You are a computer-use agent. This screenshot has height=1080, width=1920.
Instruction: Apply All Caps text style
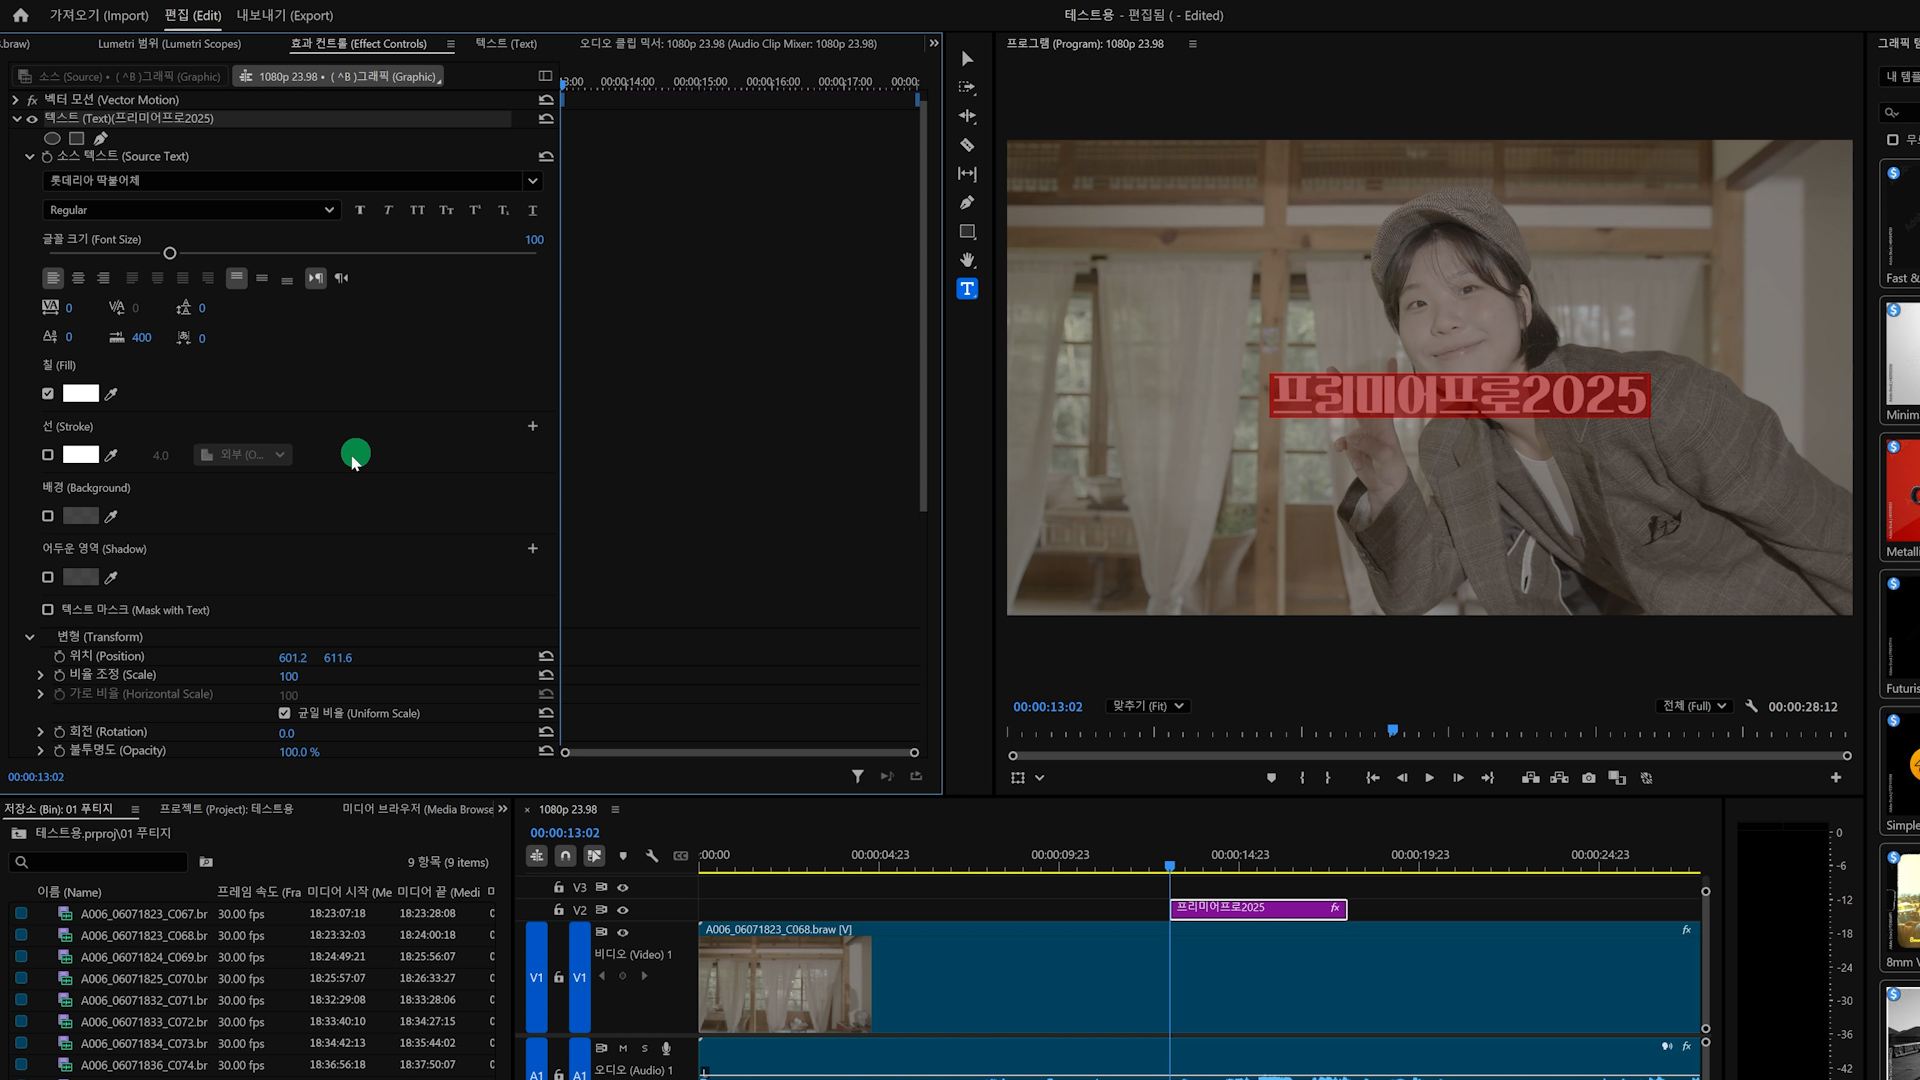(417, 210)
